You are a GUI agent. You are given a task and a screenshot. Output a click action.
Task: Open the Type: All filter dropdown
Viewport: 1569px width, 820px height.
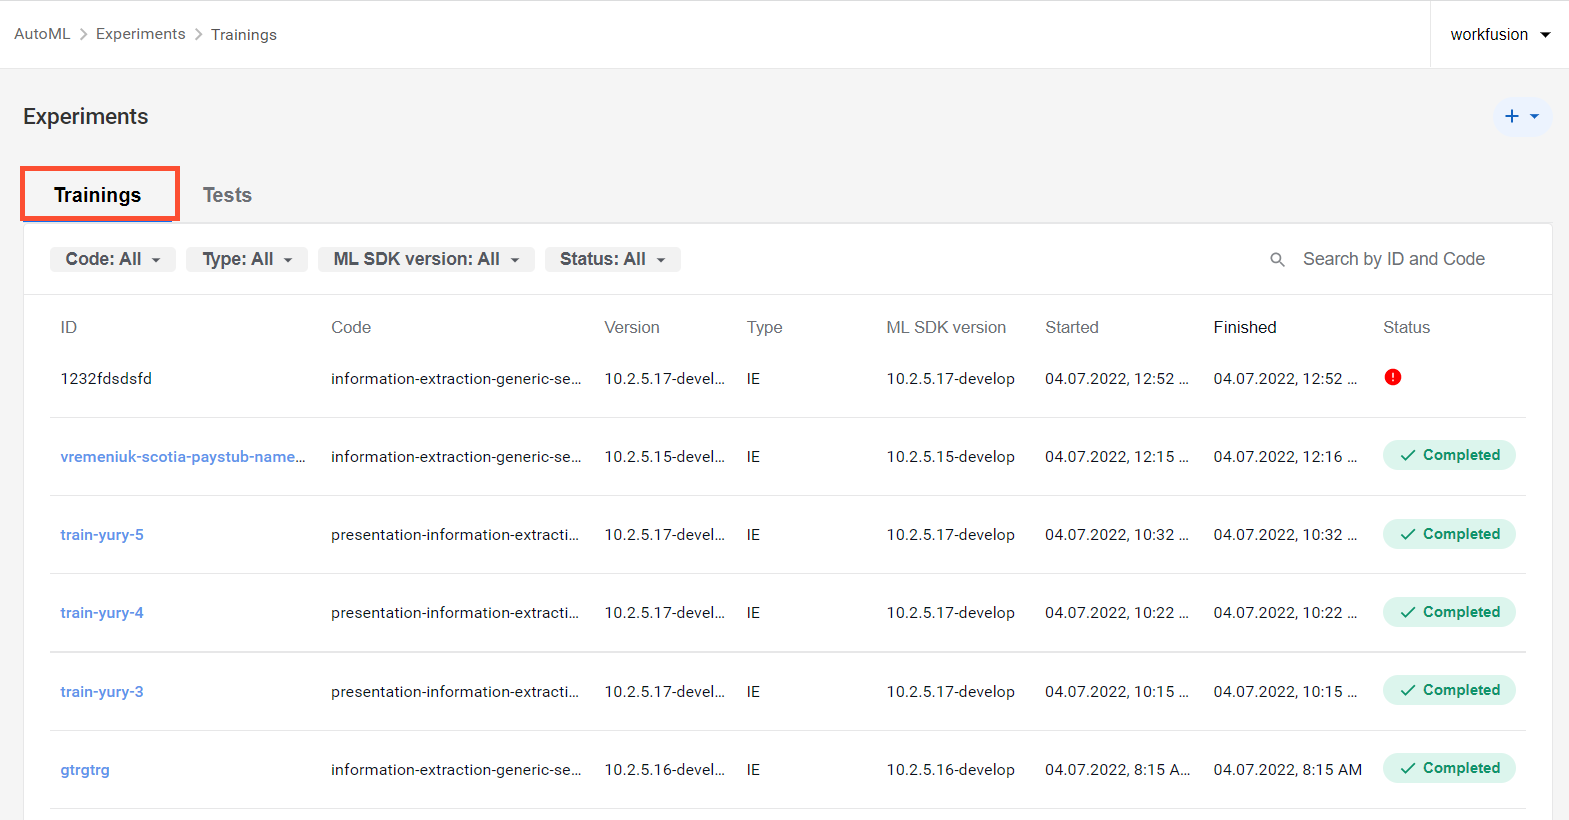[247, 259]
